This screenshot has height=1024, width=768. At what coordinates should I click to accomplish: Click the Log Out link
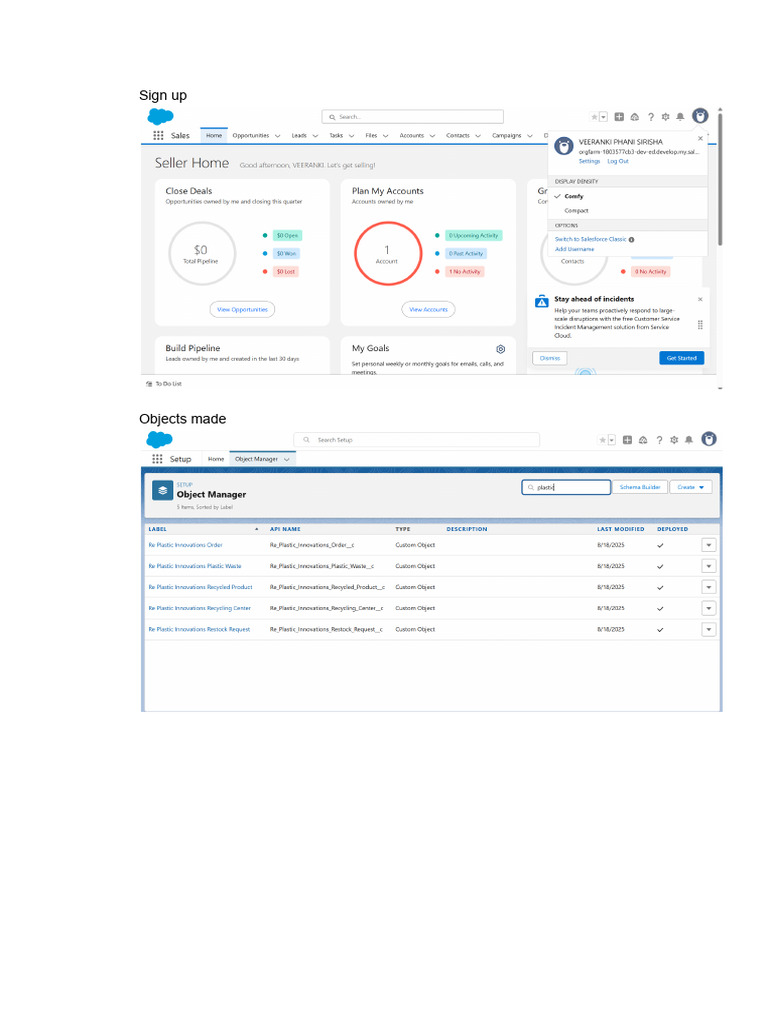(x=618, y=161)
